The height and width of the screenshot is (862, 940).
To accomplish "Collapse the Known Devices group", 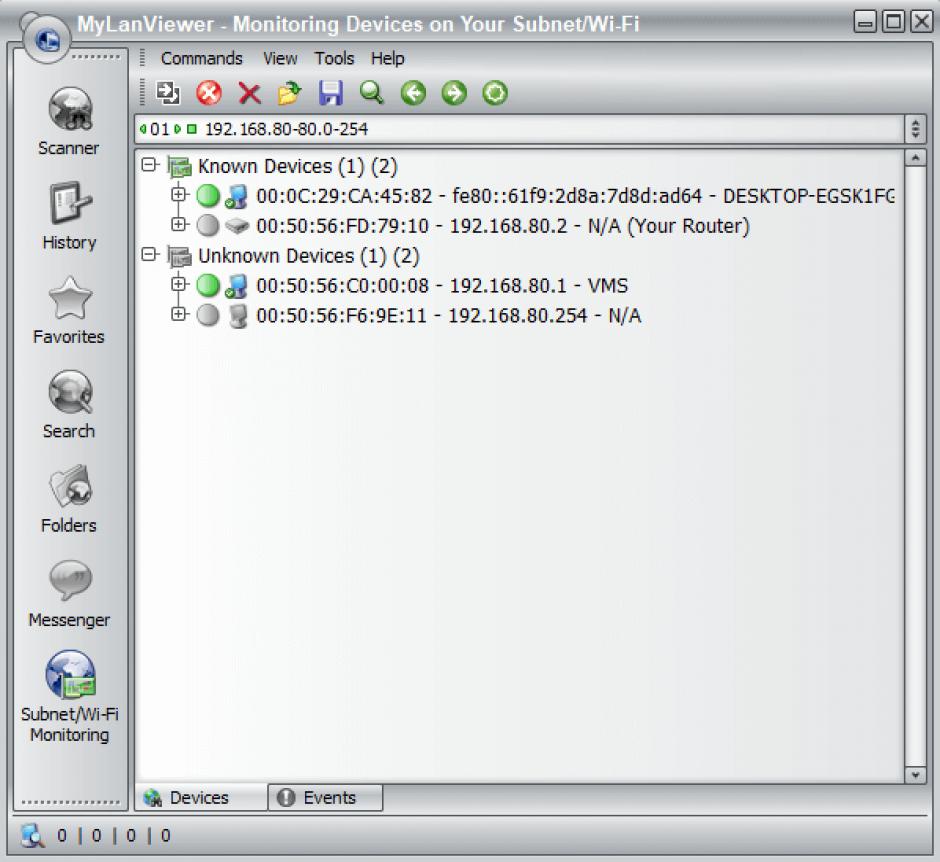I will pos(149,164).
